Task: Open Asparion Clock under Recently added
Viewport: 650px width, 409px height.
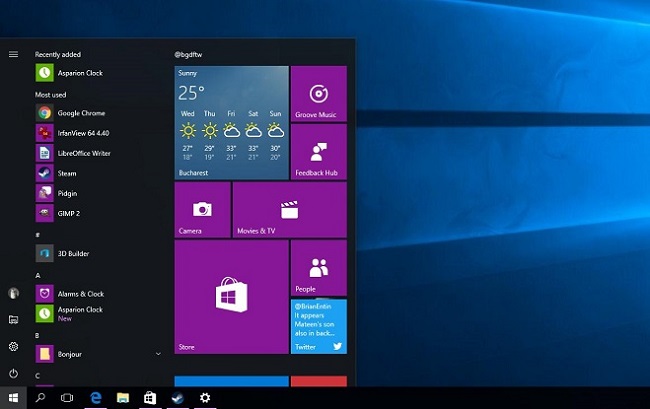Action: (x=97, y=73)
